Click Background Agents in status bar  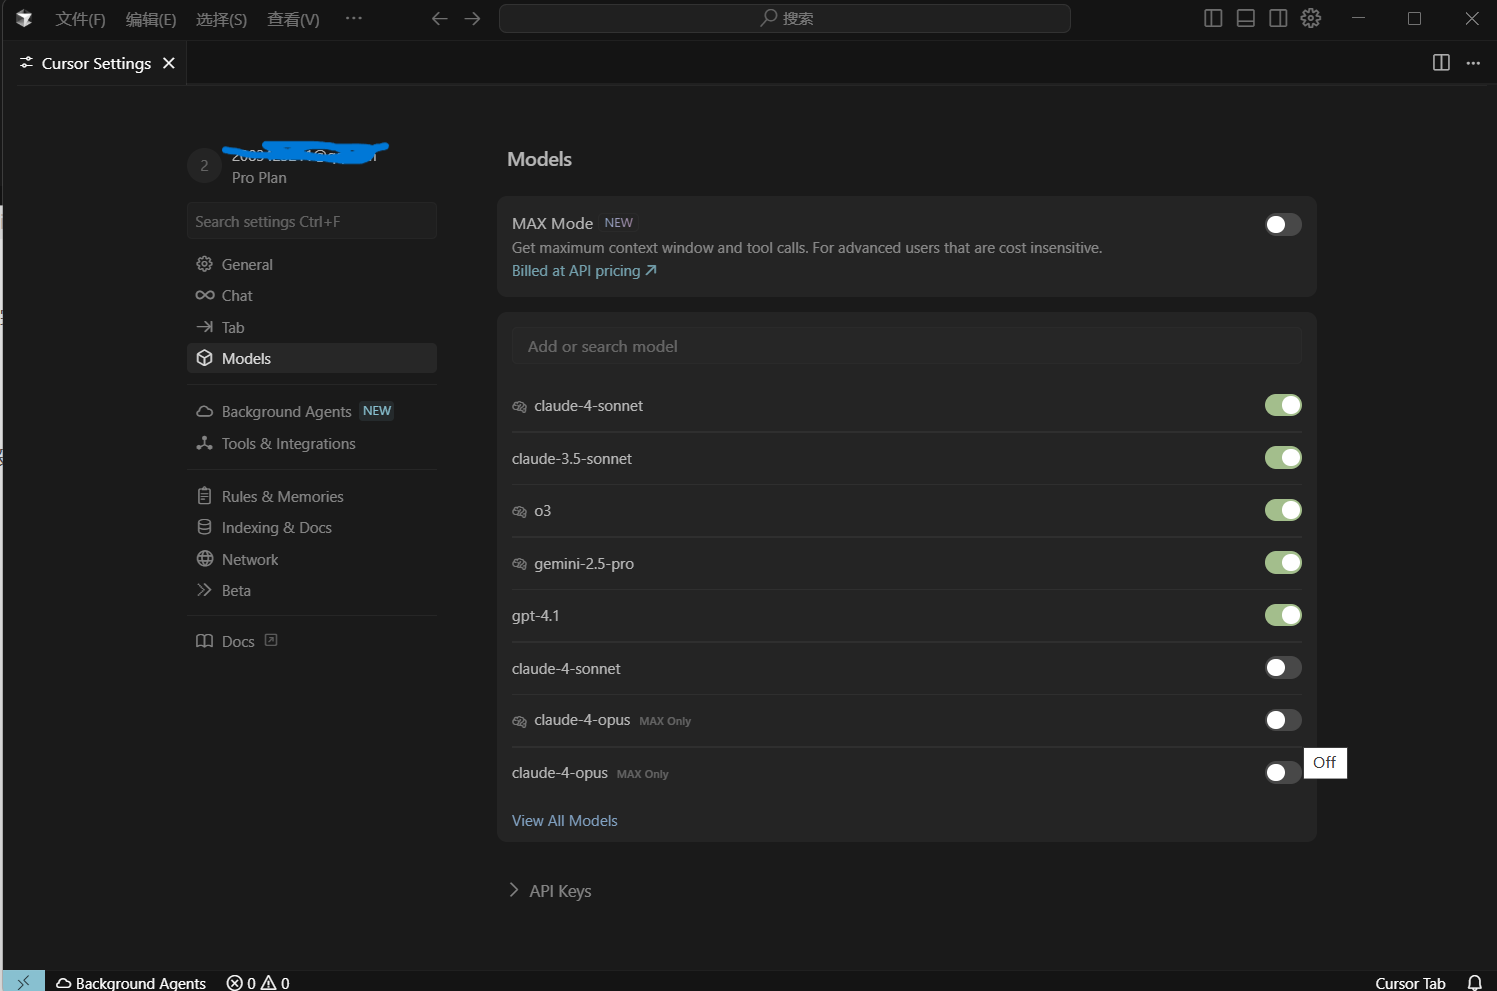point(131,982)
